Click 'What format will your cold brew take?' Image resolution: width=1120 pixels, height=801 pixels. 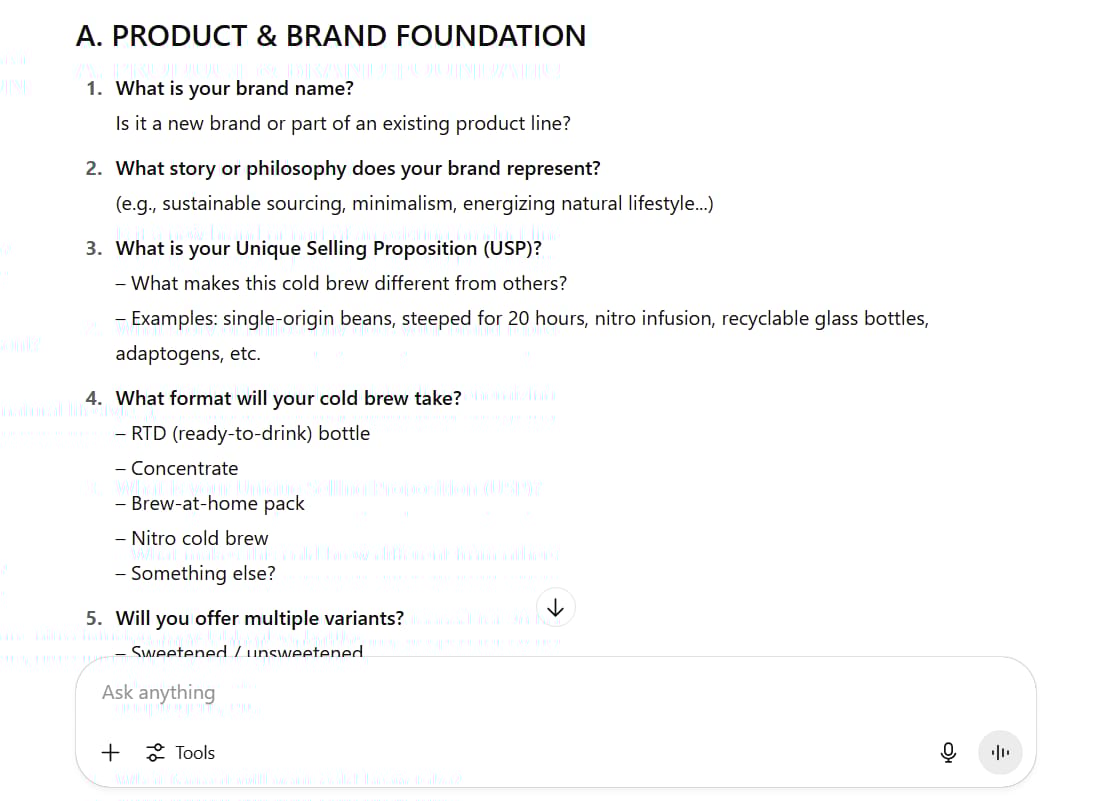tap(289, 399)
